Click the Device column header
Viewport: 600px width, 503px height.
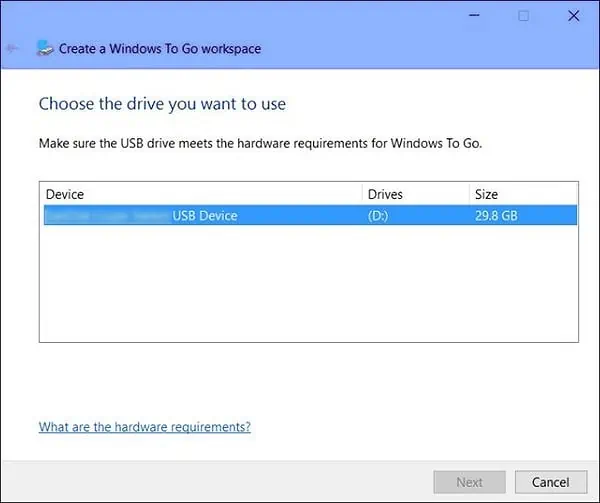point(203,194)
